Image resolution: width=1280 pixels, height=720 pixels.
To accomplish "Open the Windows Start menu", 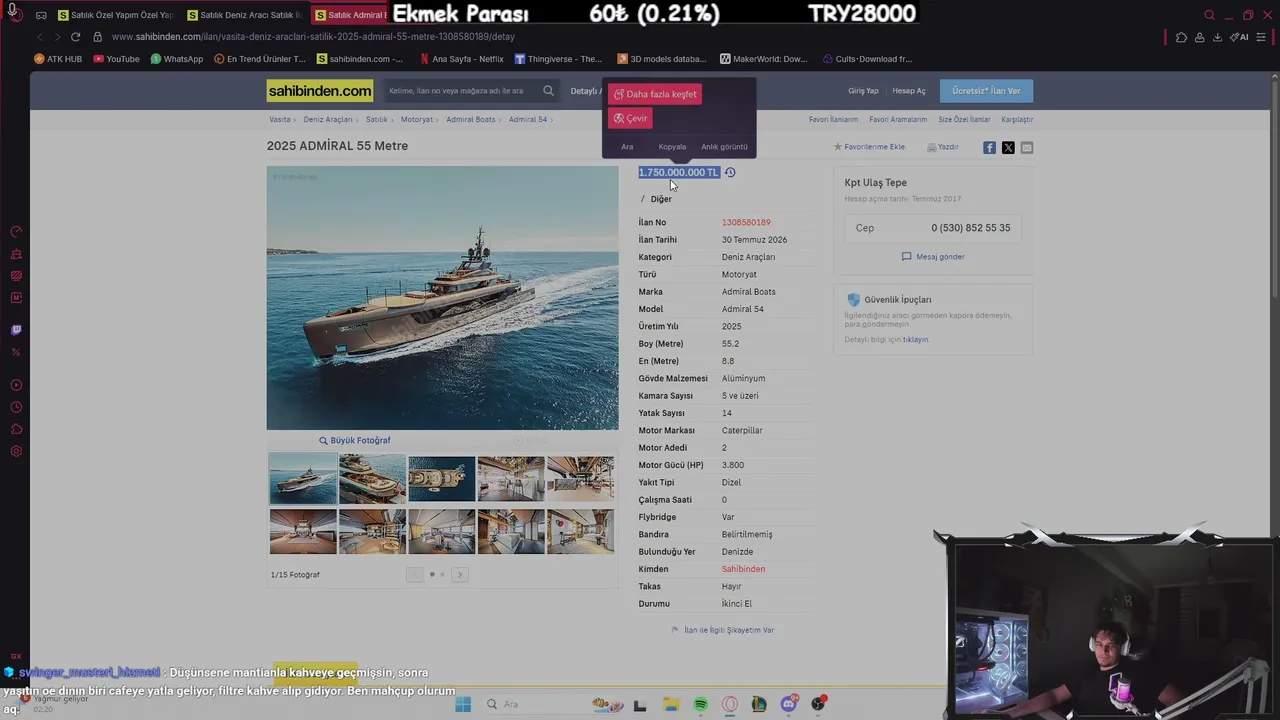I will coord(462,704).
